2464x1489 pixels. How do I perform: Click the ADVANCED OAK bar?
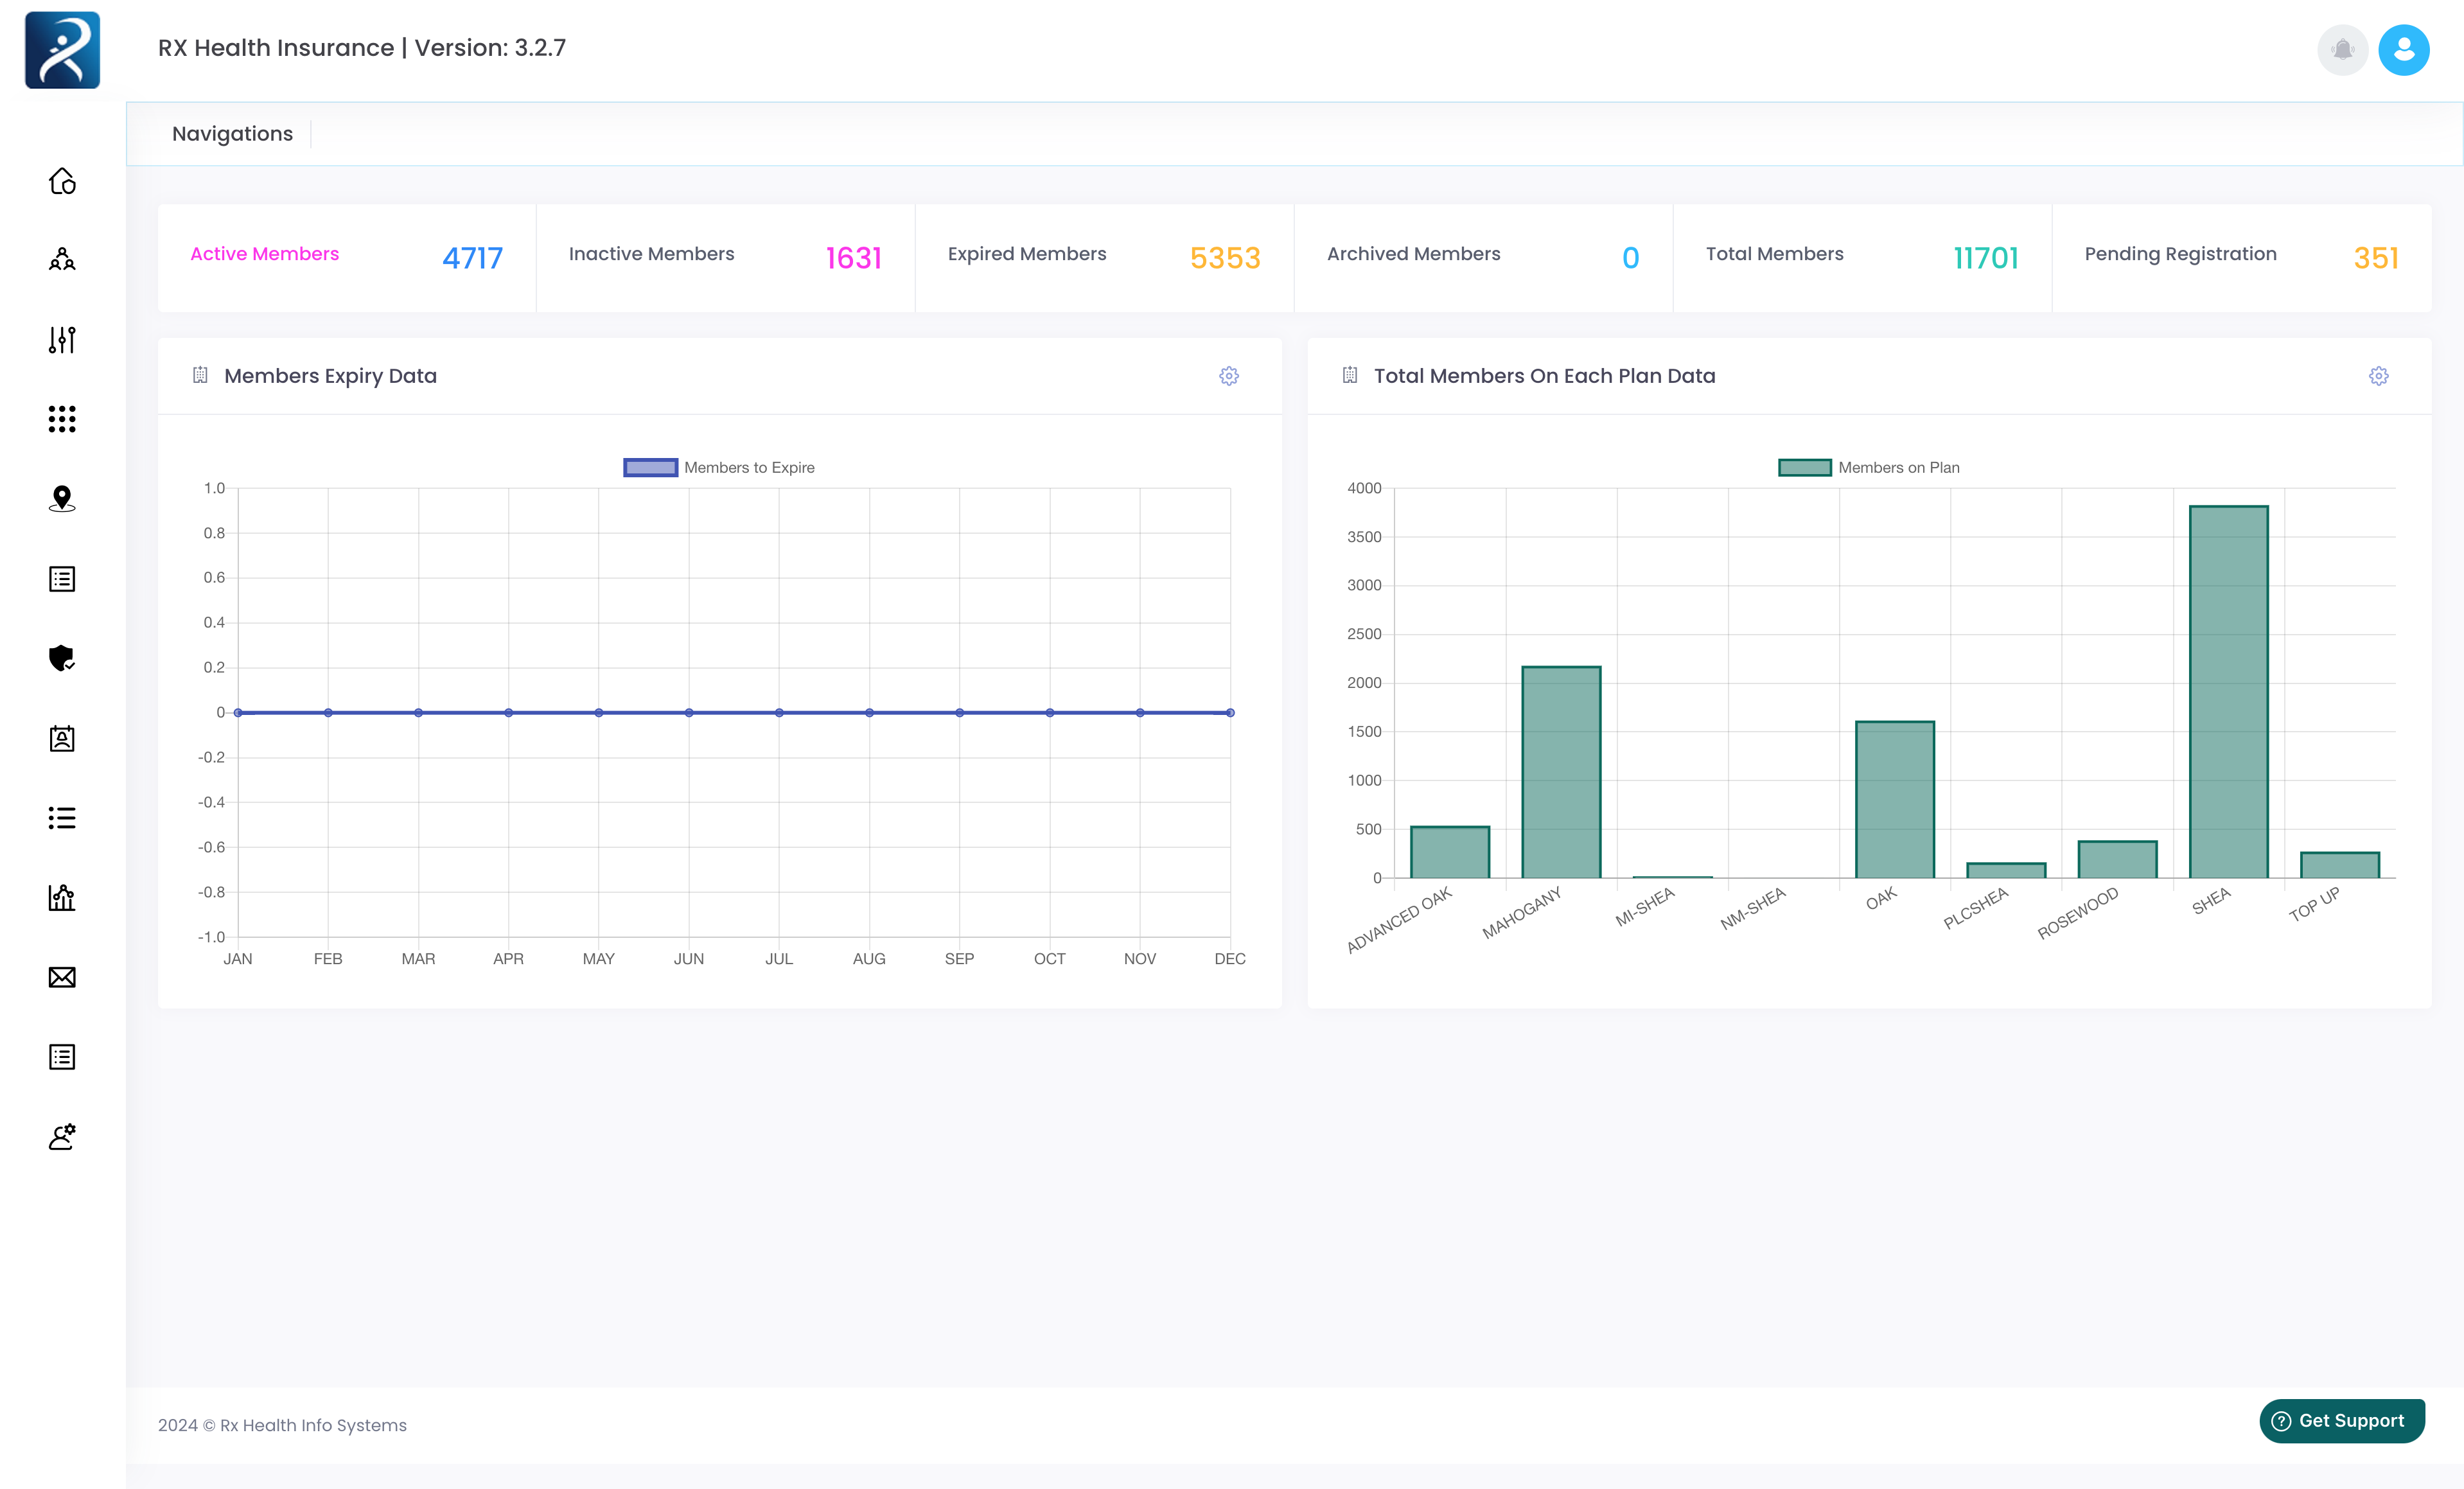(1450, 852)
